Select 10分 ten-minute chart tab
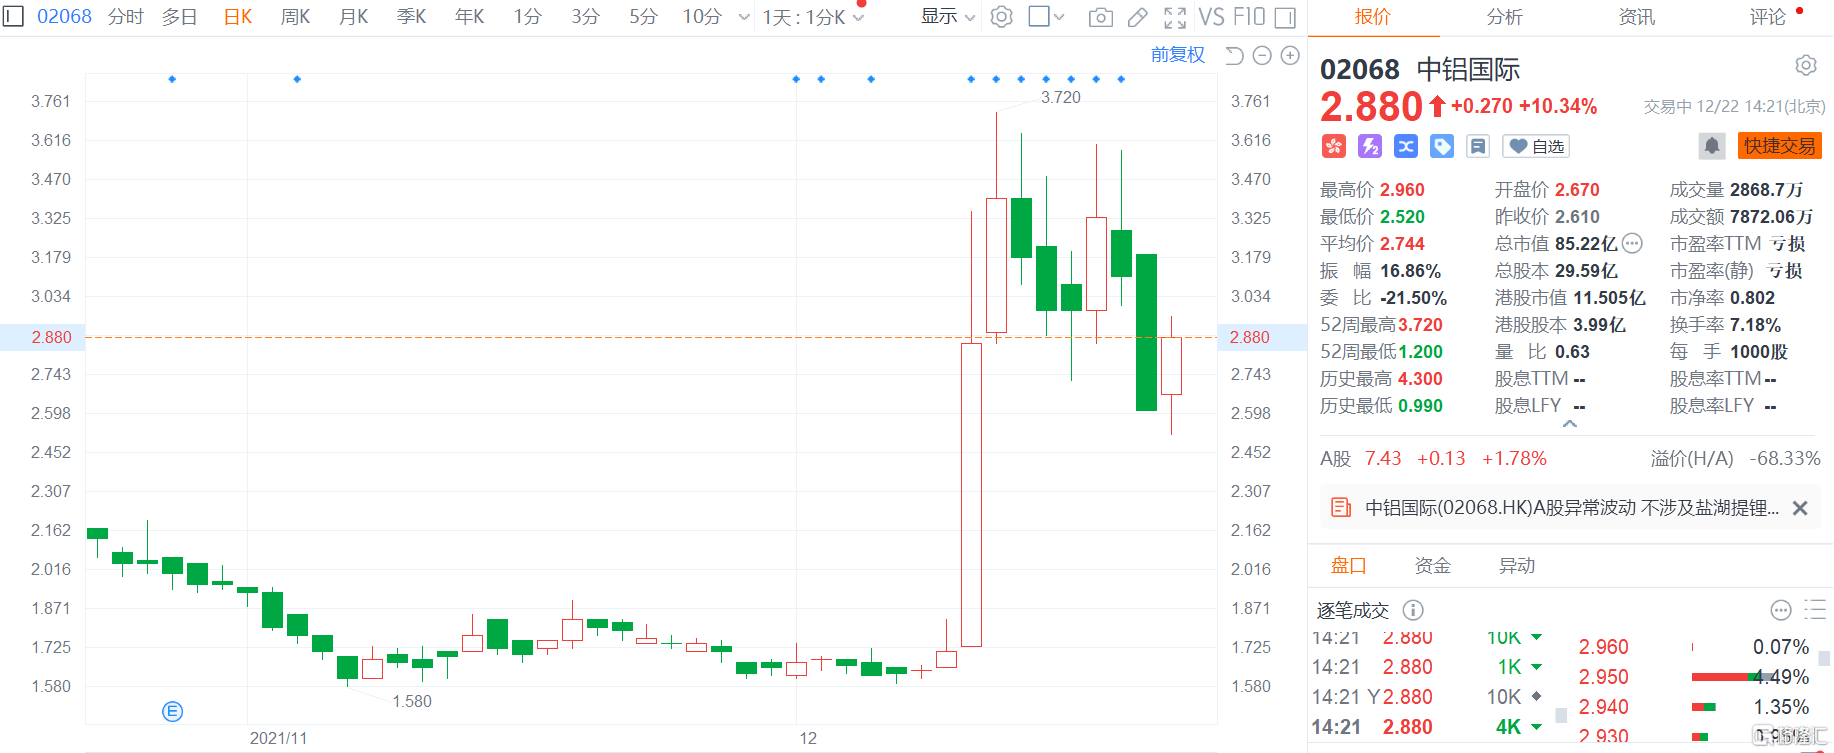Image resolution: width=1834 pixels, height=753 pixels. click(x=702, y=17)
